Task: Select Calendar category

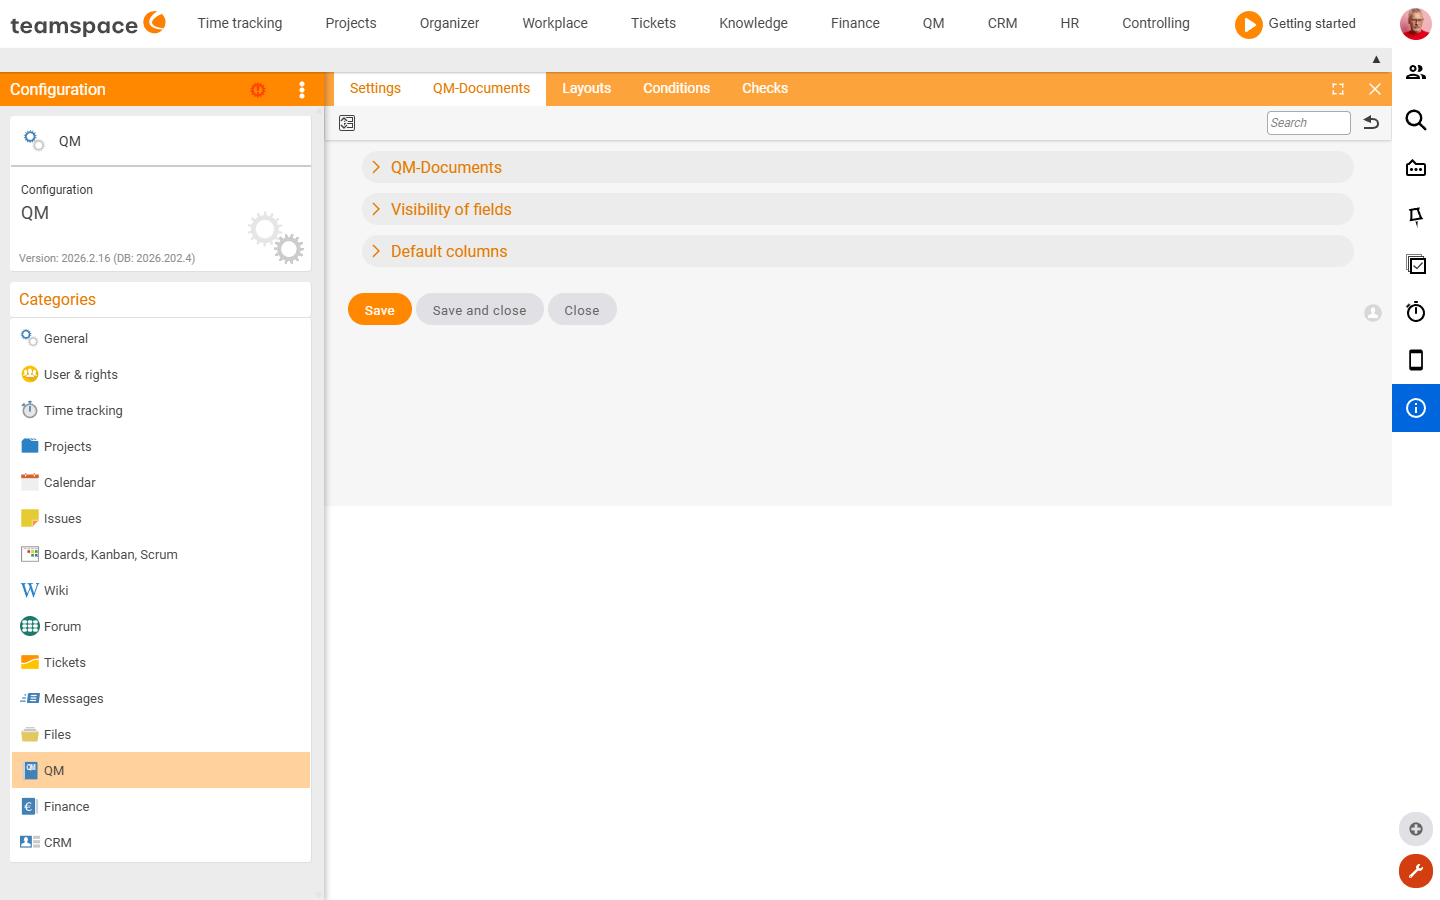Action: click(x=161, y=482)
